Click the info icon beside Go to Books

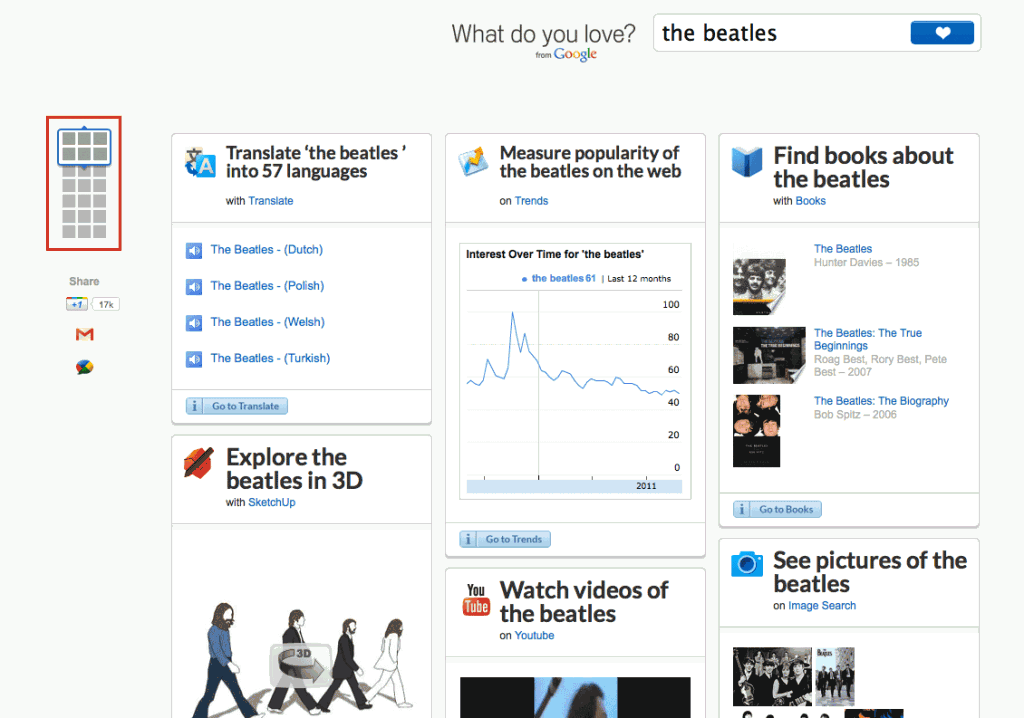tap(741, 509)
